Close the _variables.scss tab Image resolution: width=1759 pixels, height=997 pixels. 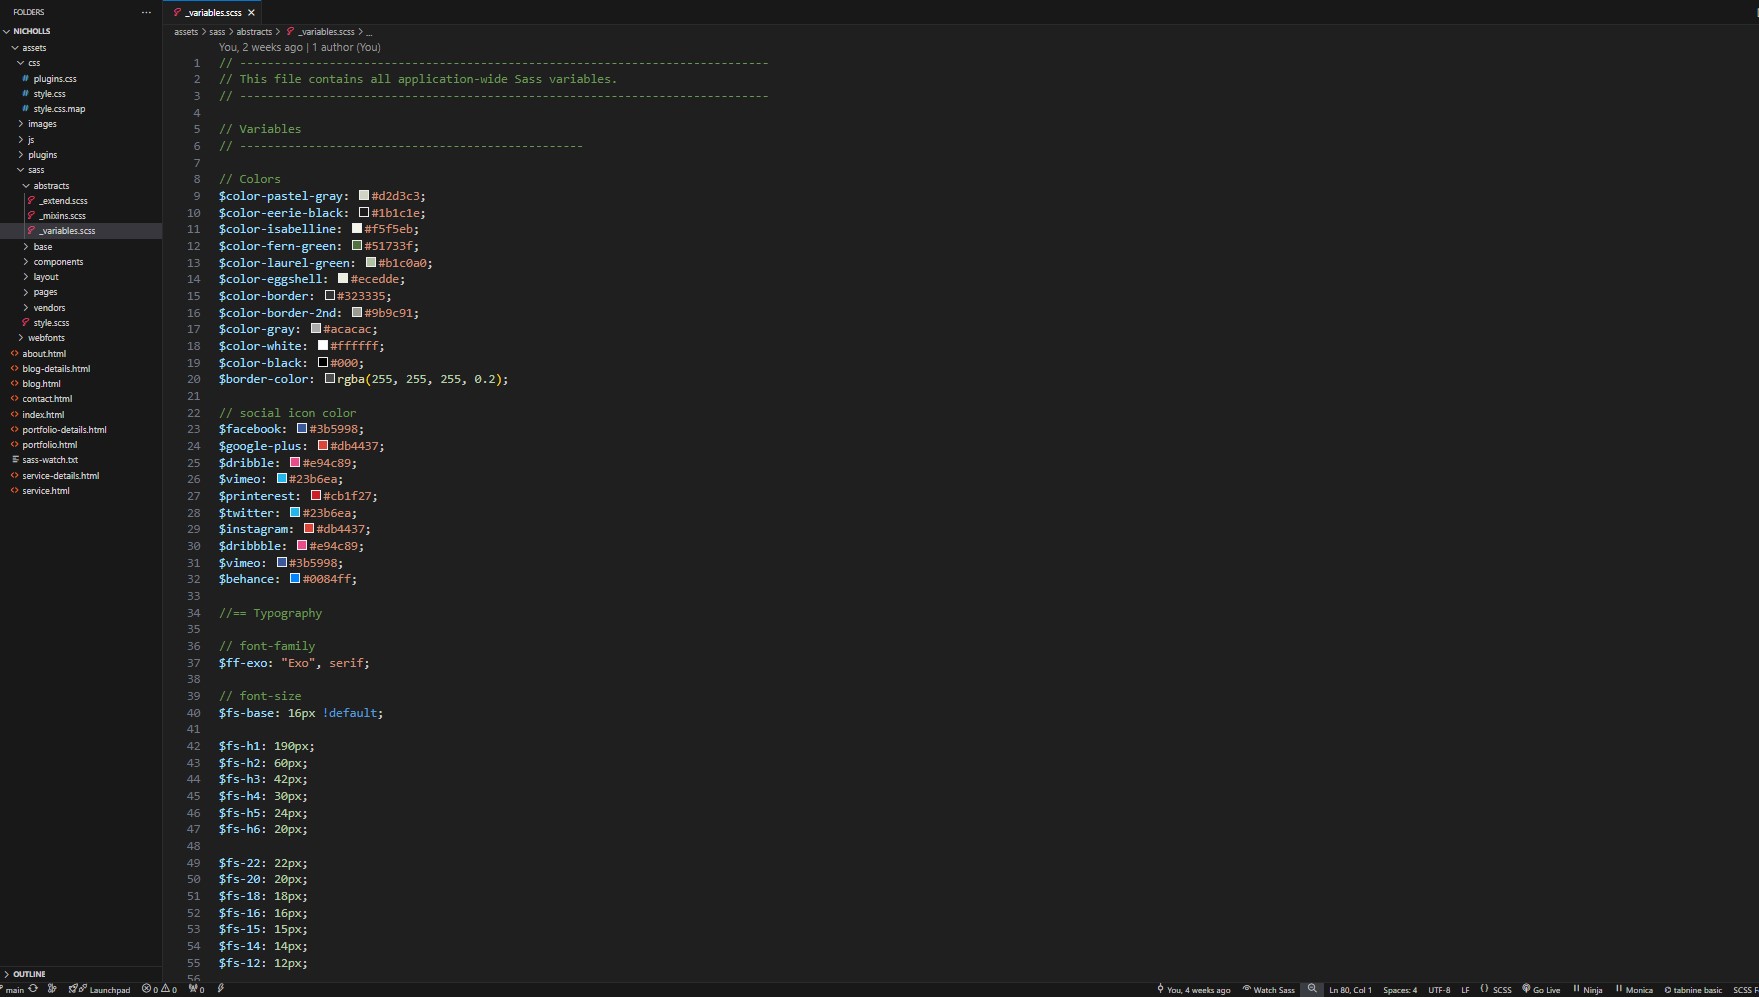251,13
